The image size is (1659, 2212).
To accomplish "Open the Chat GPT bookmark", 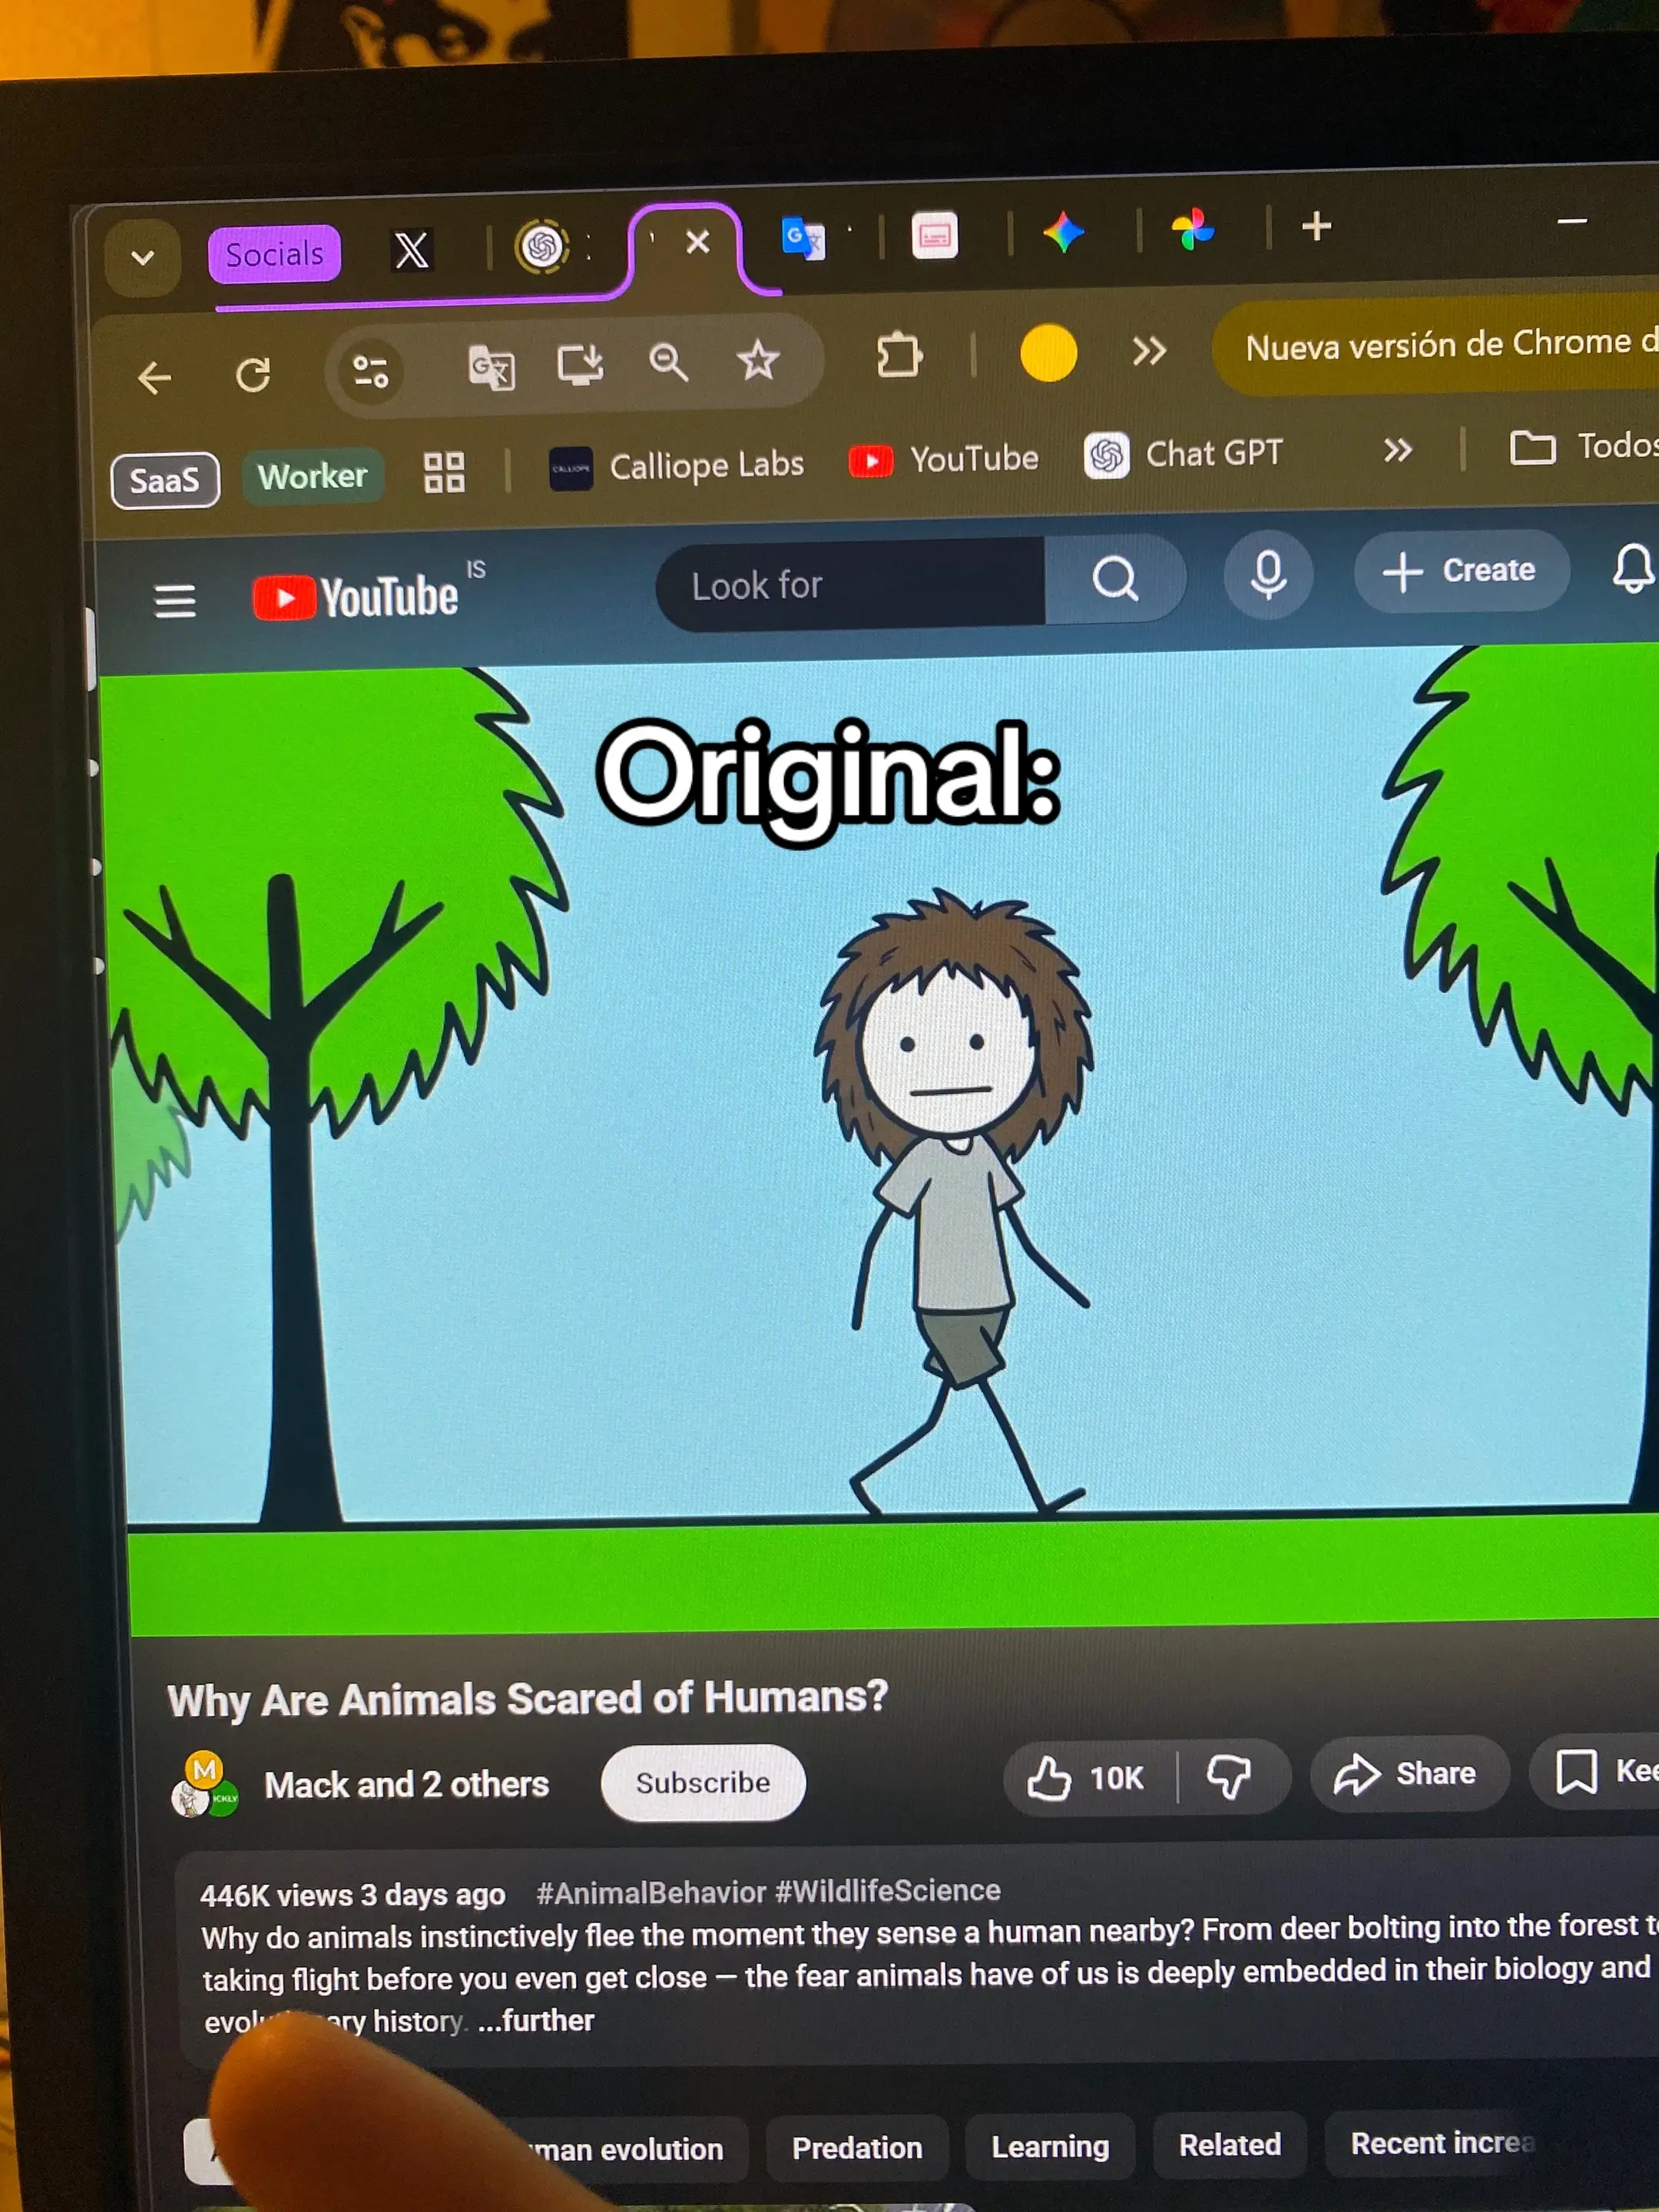I will [1184, 454].
